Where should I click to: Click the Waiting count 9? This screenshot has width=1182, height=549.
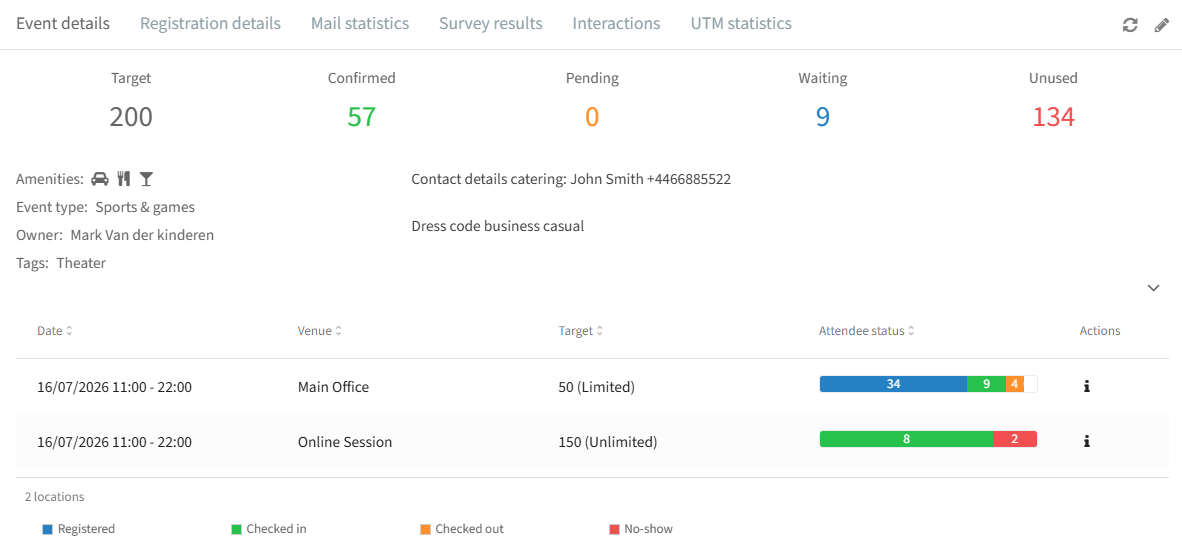822,117
